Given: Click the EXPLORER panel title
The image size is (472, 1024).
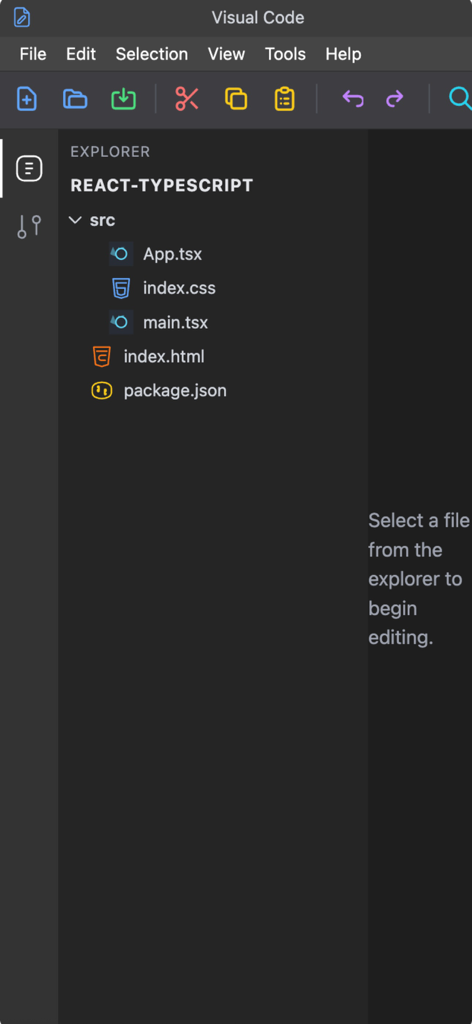Looking at the screenshot, I should point(110,152).
